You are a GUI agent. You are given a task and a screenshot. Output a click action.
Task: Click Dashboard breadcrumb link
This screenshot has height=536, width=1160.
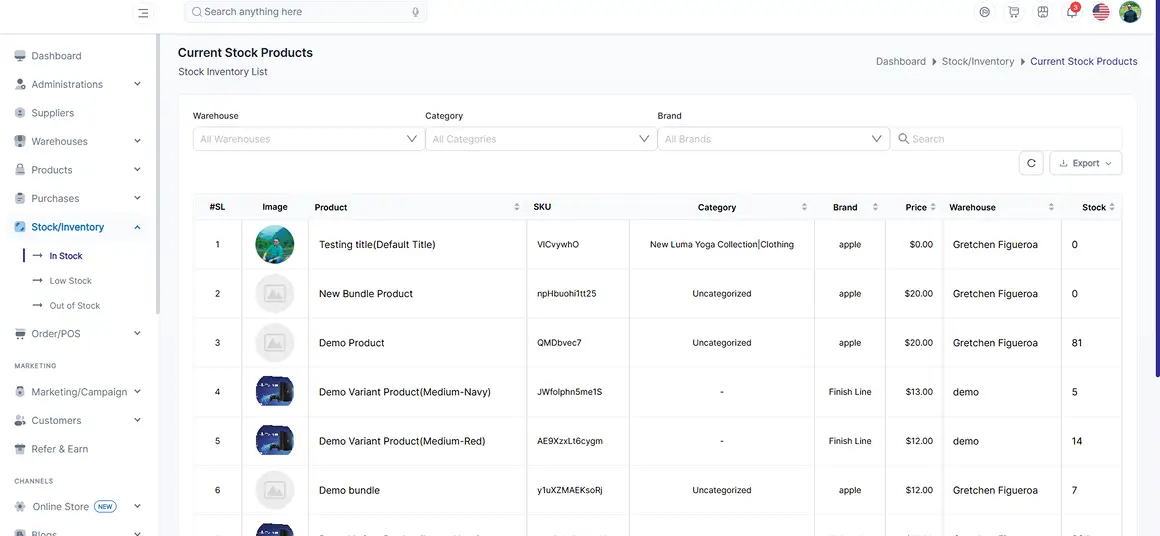click(900, 61)
